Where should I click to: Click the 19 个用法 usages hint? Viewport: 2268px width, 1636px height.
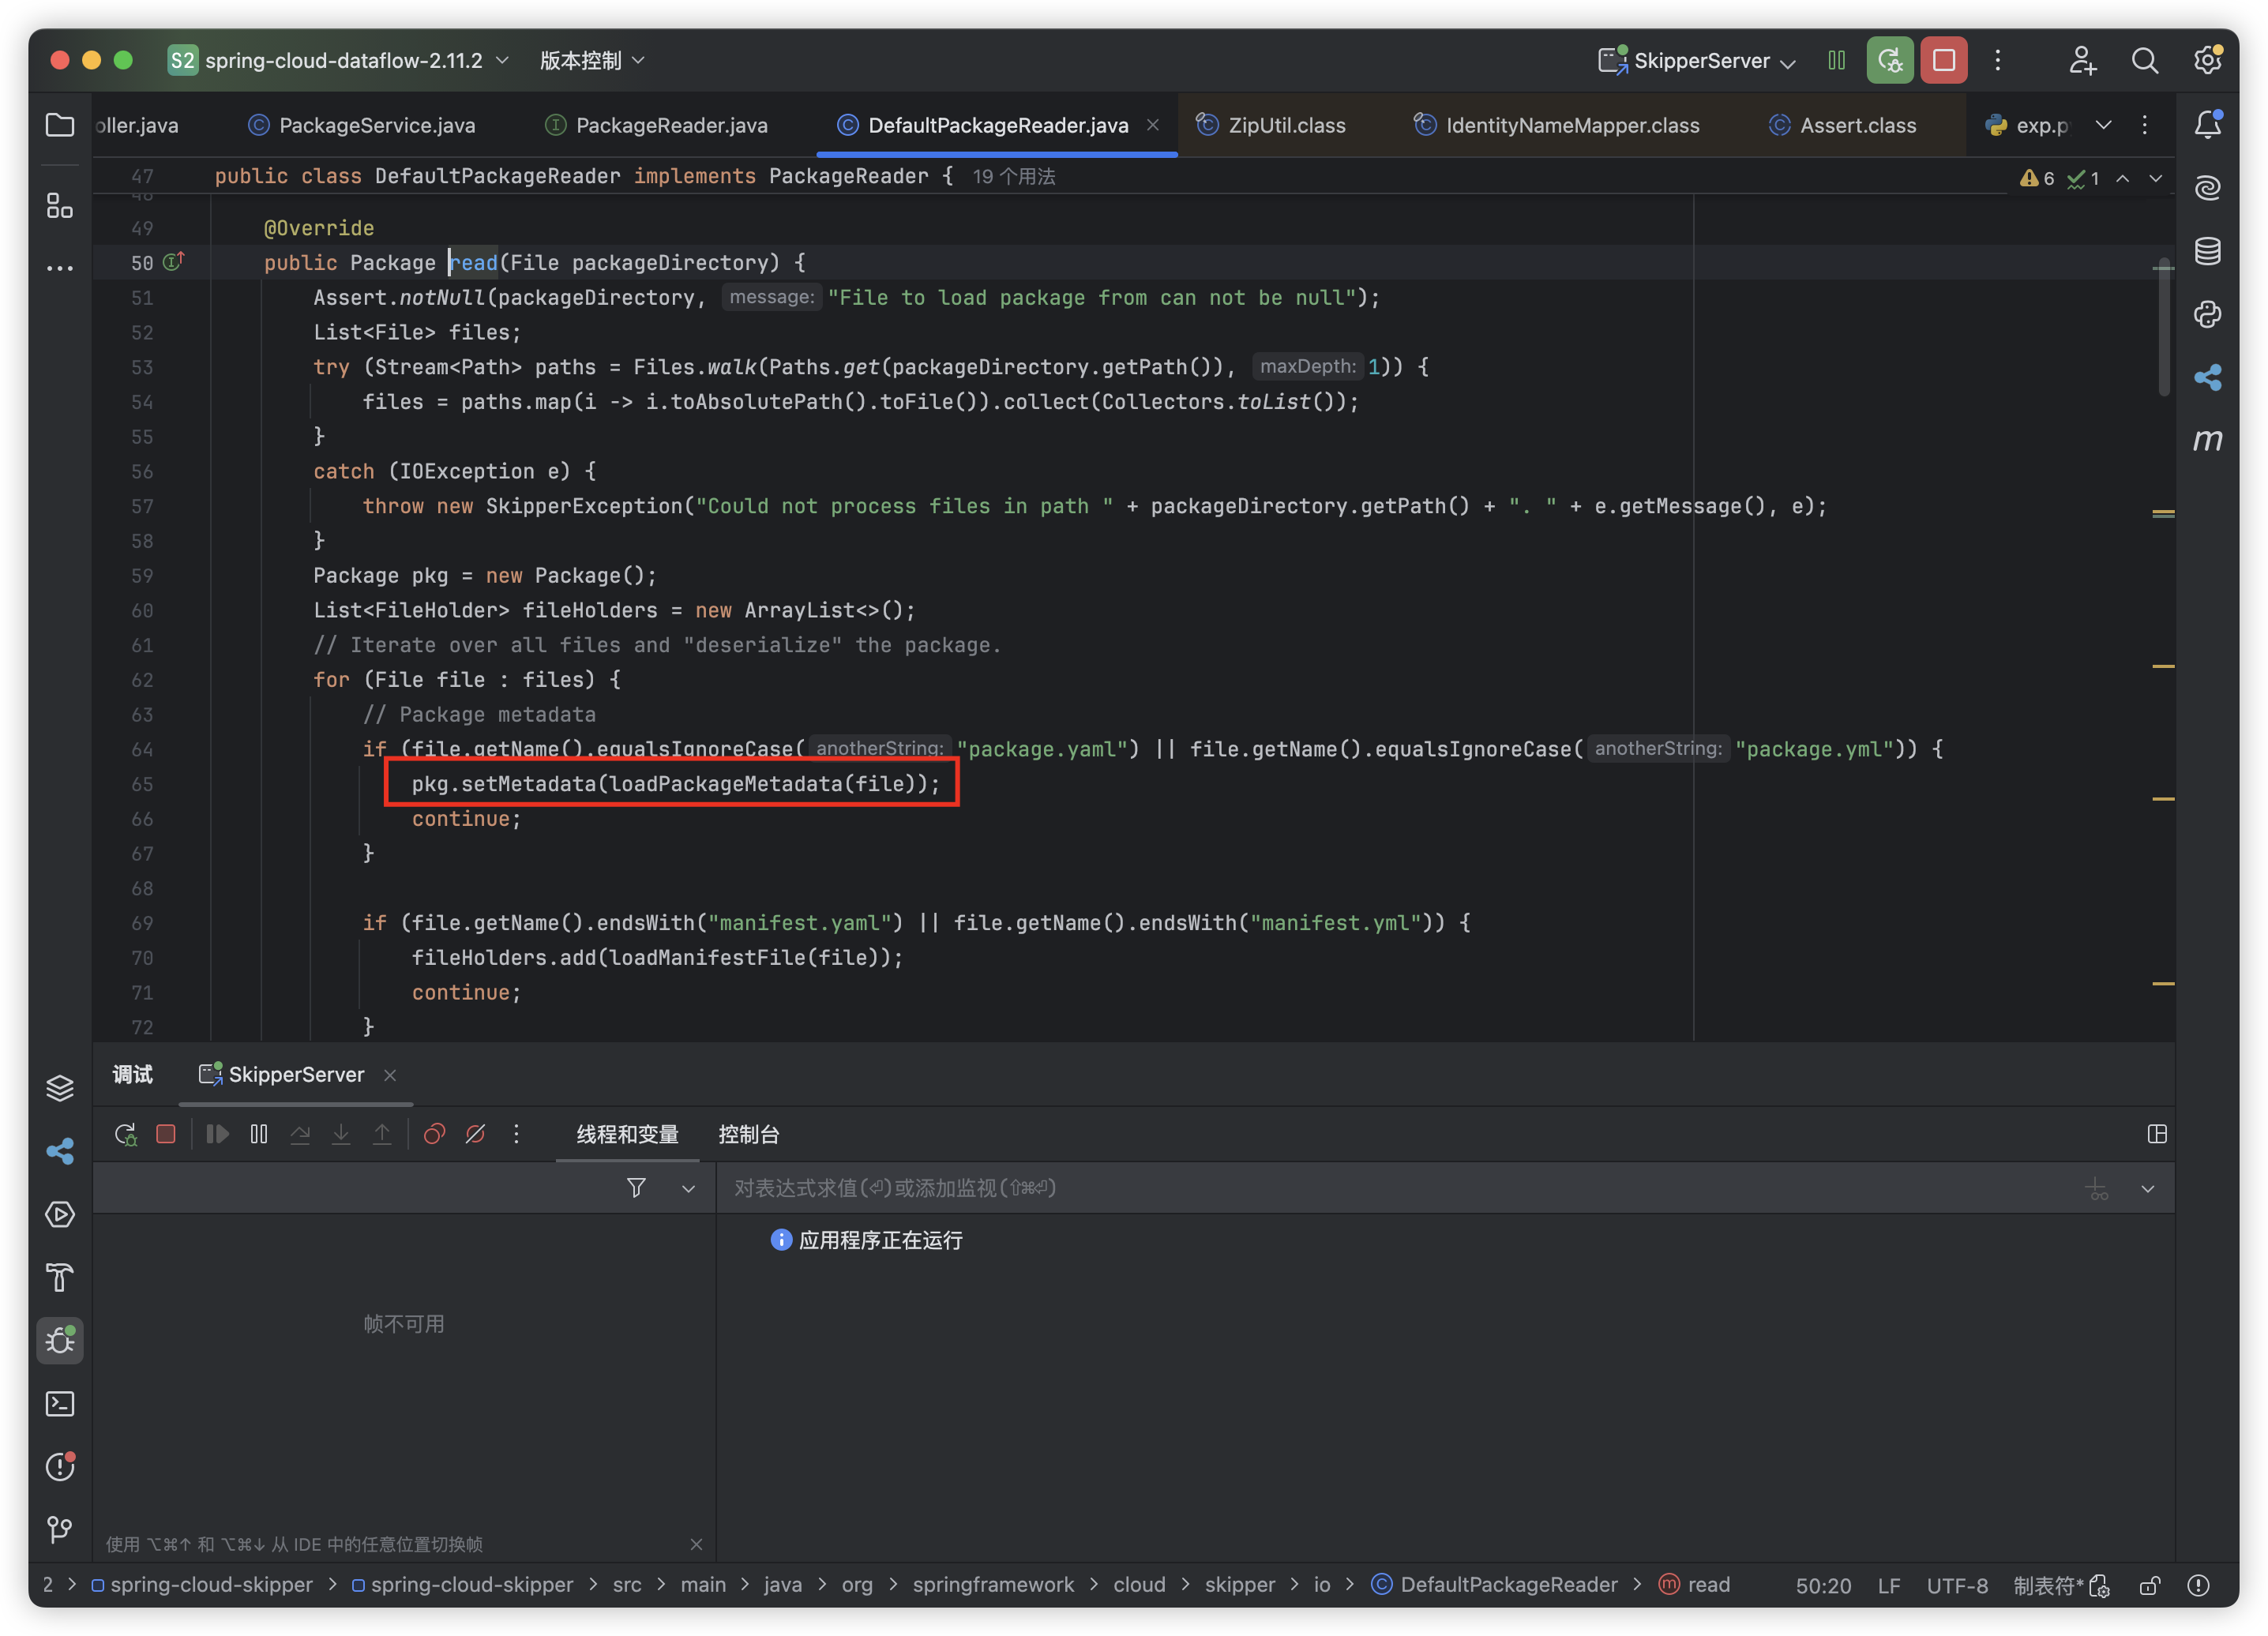(1014, 177)
